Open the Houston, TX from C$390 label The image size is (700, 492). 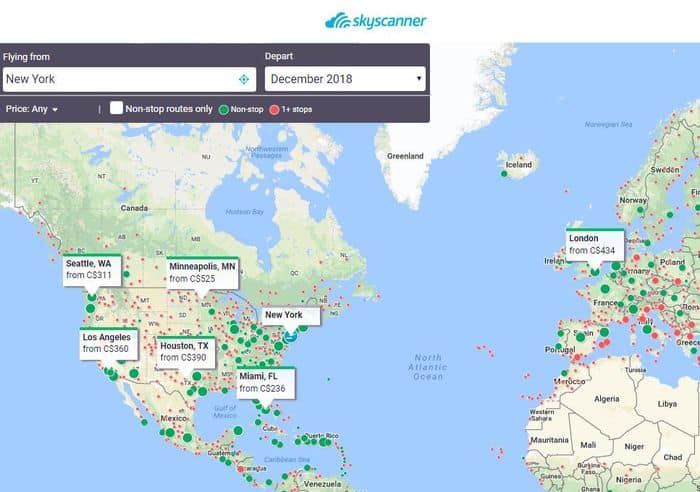tap(183, 351)
